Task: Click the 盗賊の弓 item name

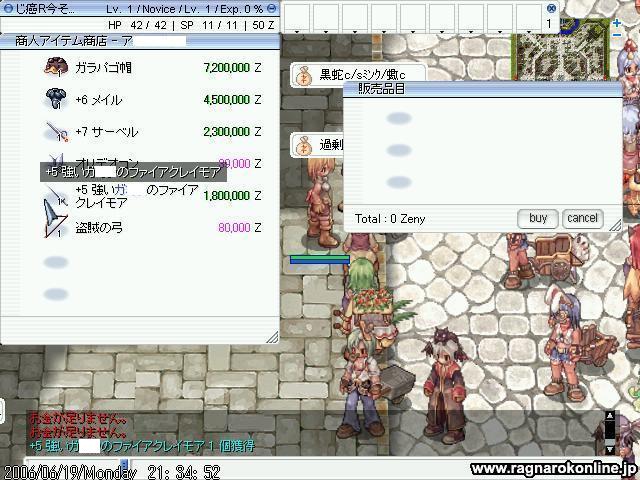Action: 99,227
